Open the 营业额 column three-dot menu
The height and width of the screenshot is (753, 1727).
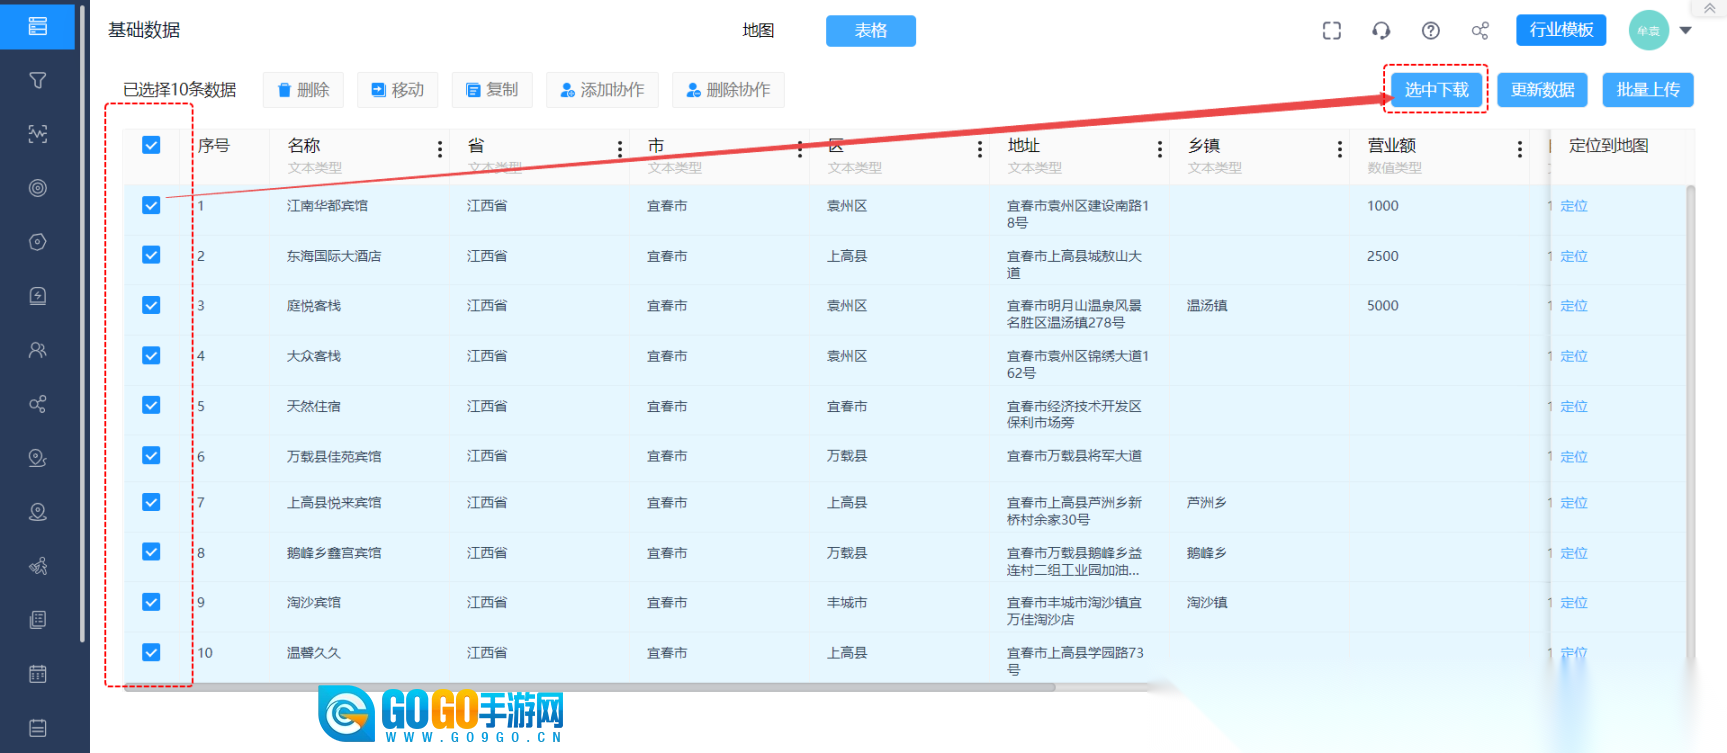(x=1520, y=149)
